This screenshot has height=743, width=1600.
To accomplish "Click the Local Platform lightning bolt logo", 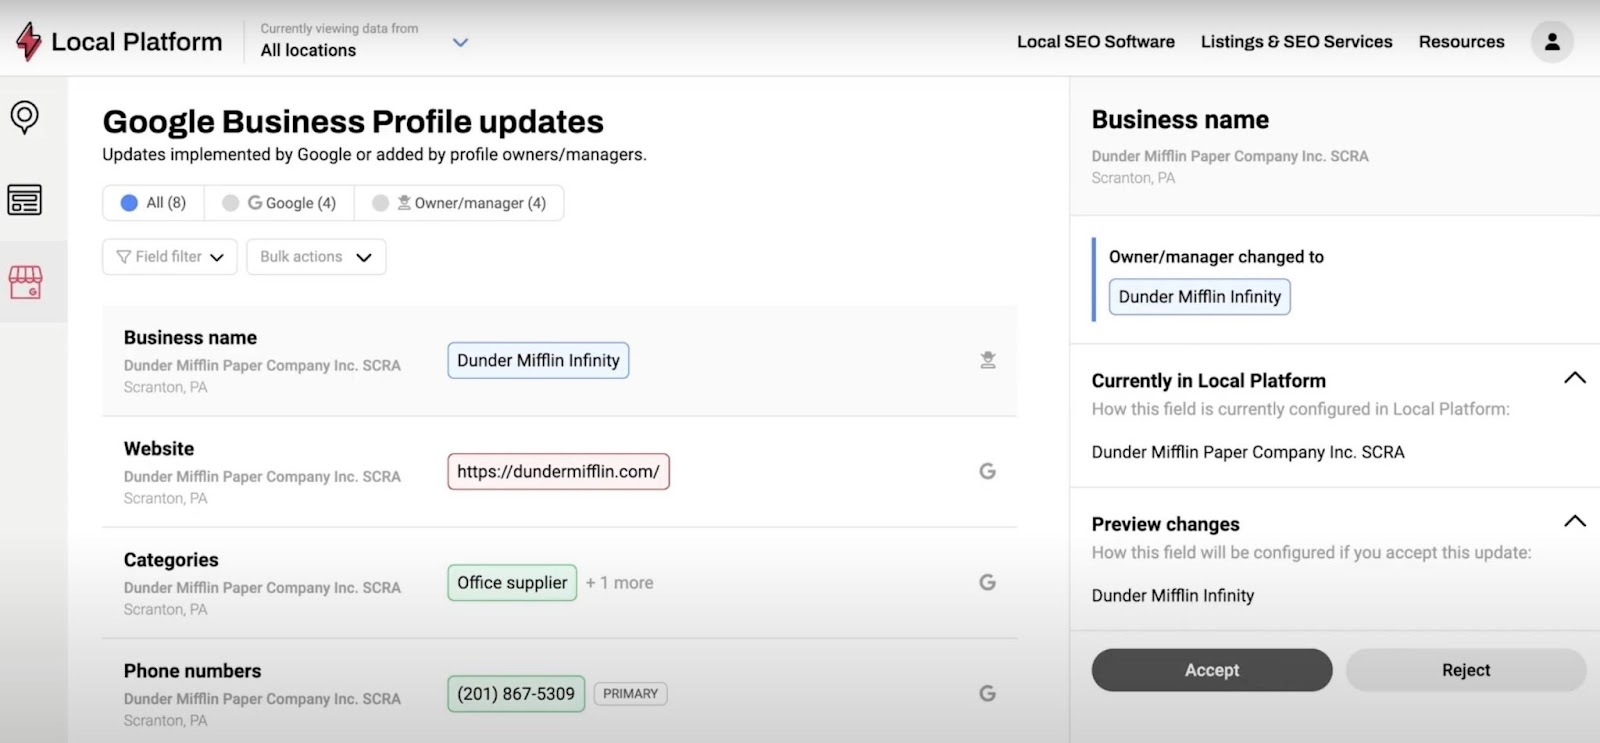I will click(x=29, y=41).
